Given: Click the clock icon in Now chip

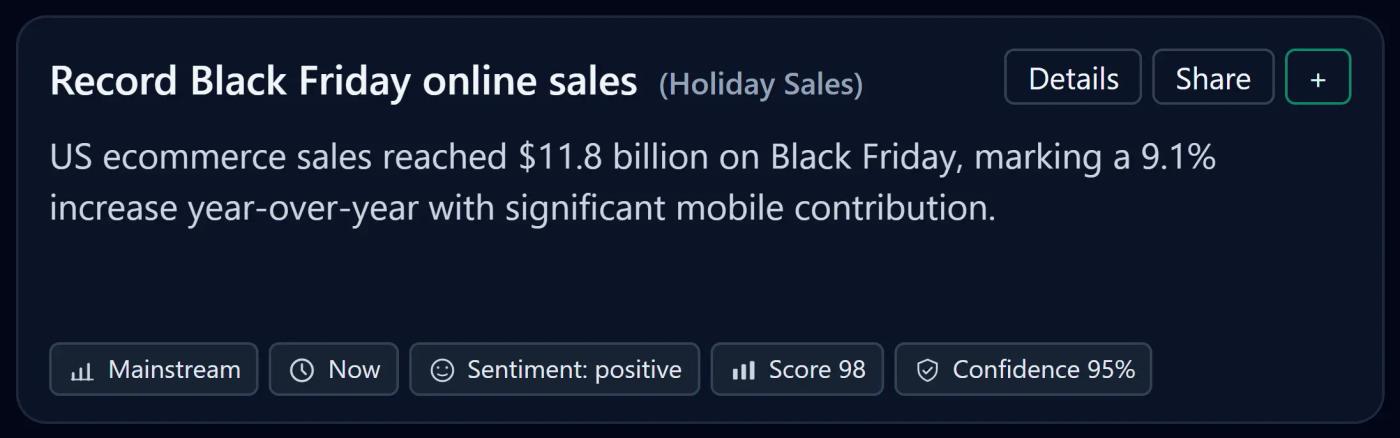Looking at the screenshot, I should 301,371.
